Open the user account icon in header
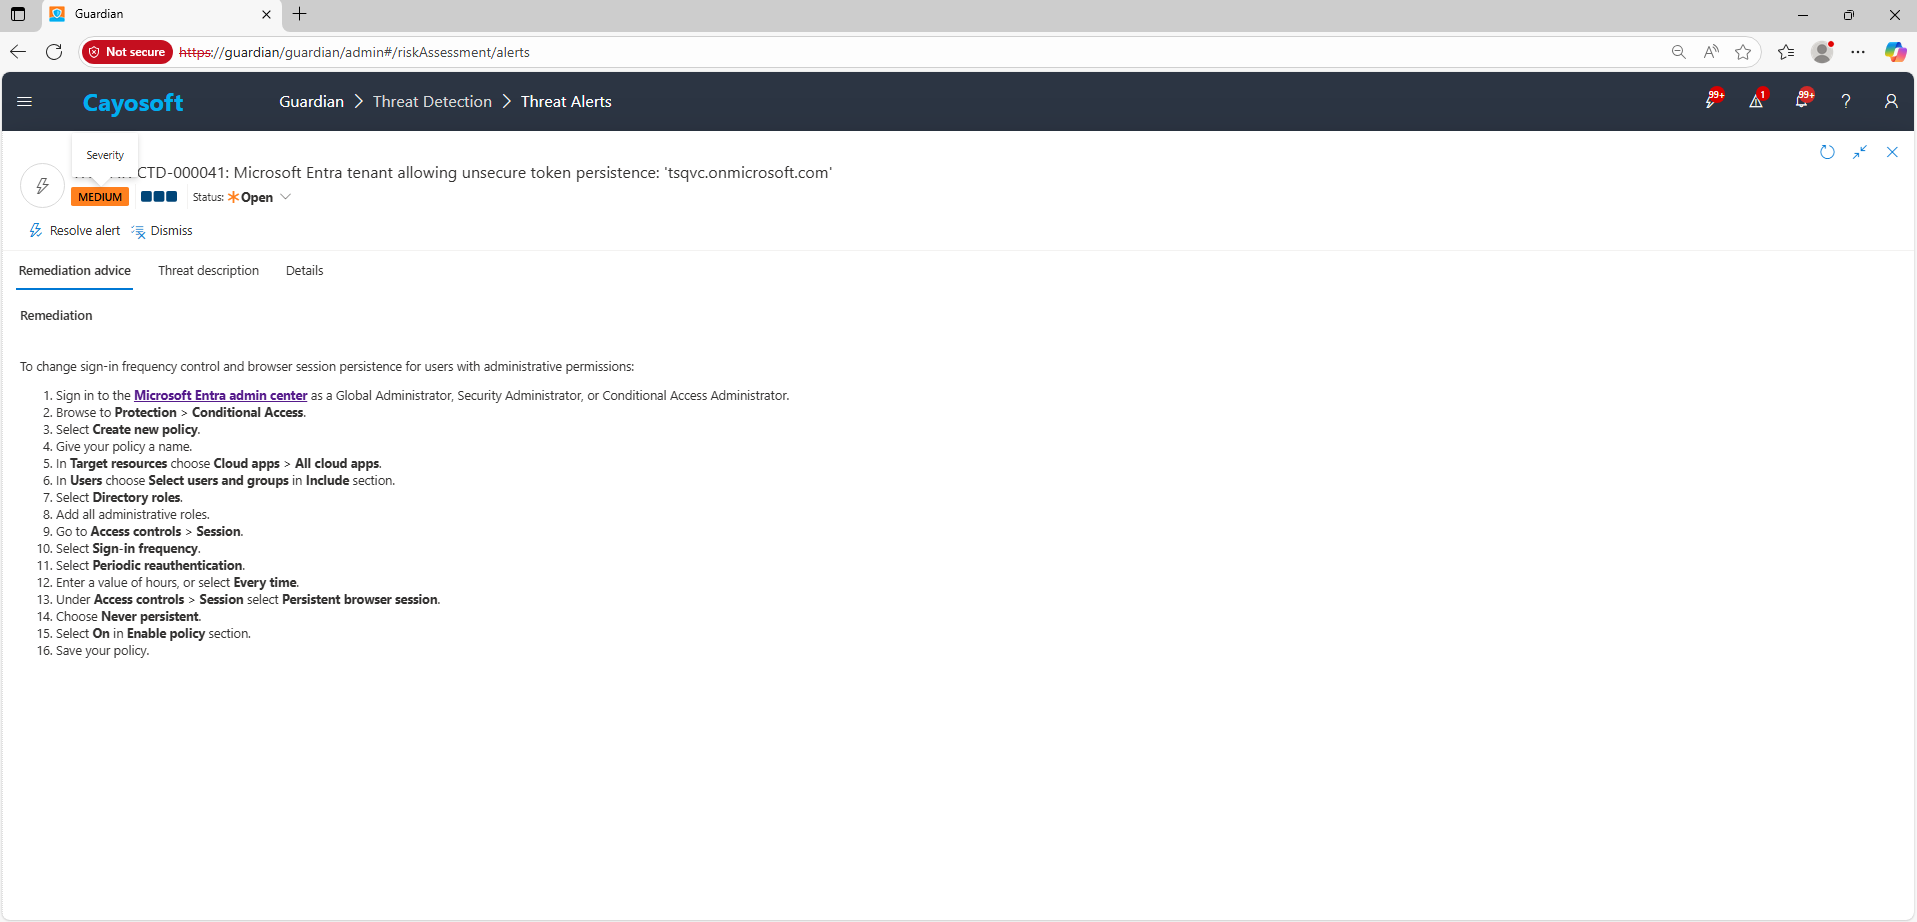Screen dimensions: 1917x922 point(1890,102)
